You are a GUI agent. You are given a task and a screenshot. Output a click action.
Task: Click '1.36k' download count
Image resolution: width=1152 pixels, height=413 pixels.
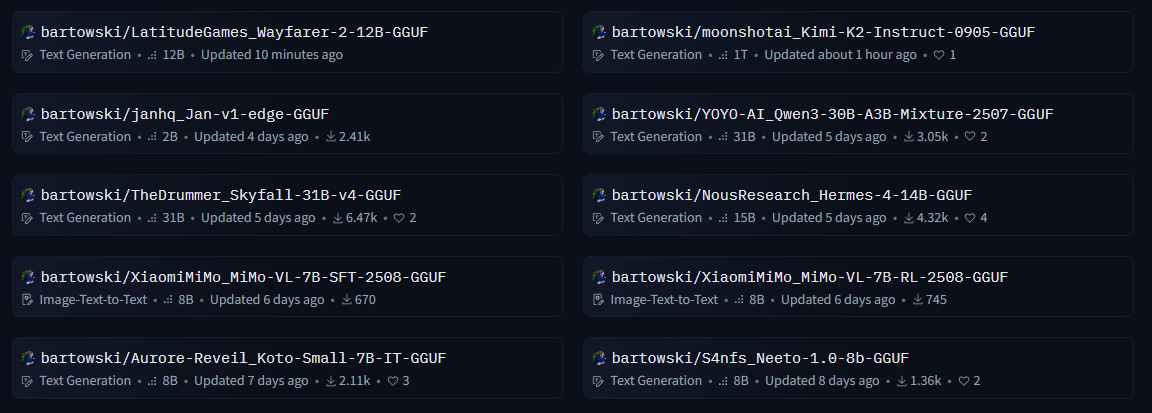point(926,381)
